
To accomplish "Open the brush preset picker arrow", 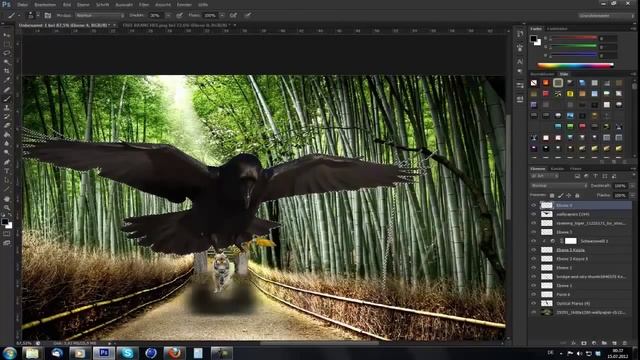I will coord(38,16).
